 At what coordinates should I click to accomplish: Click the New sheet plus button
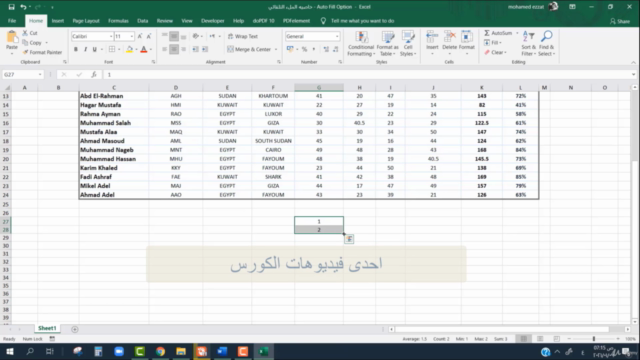pyautogui.click(x=75, y=329)
